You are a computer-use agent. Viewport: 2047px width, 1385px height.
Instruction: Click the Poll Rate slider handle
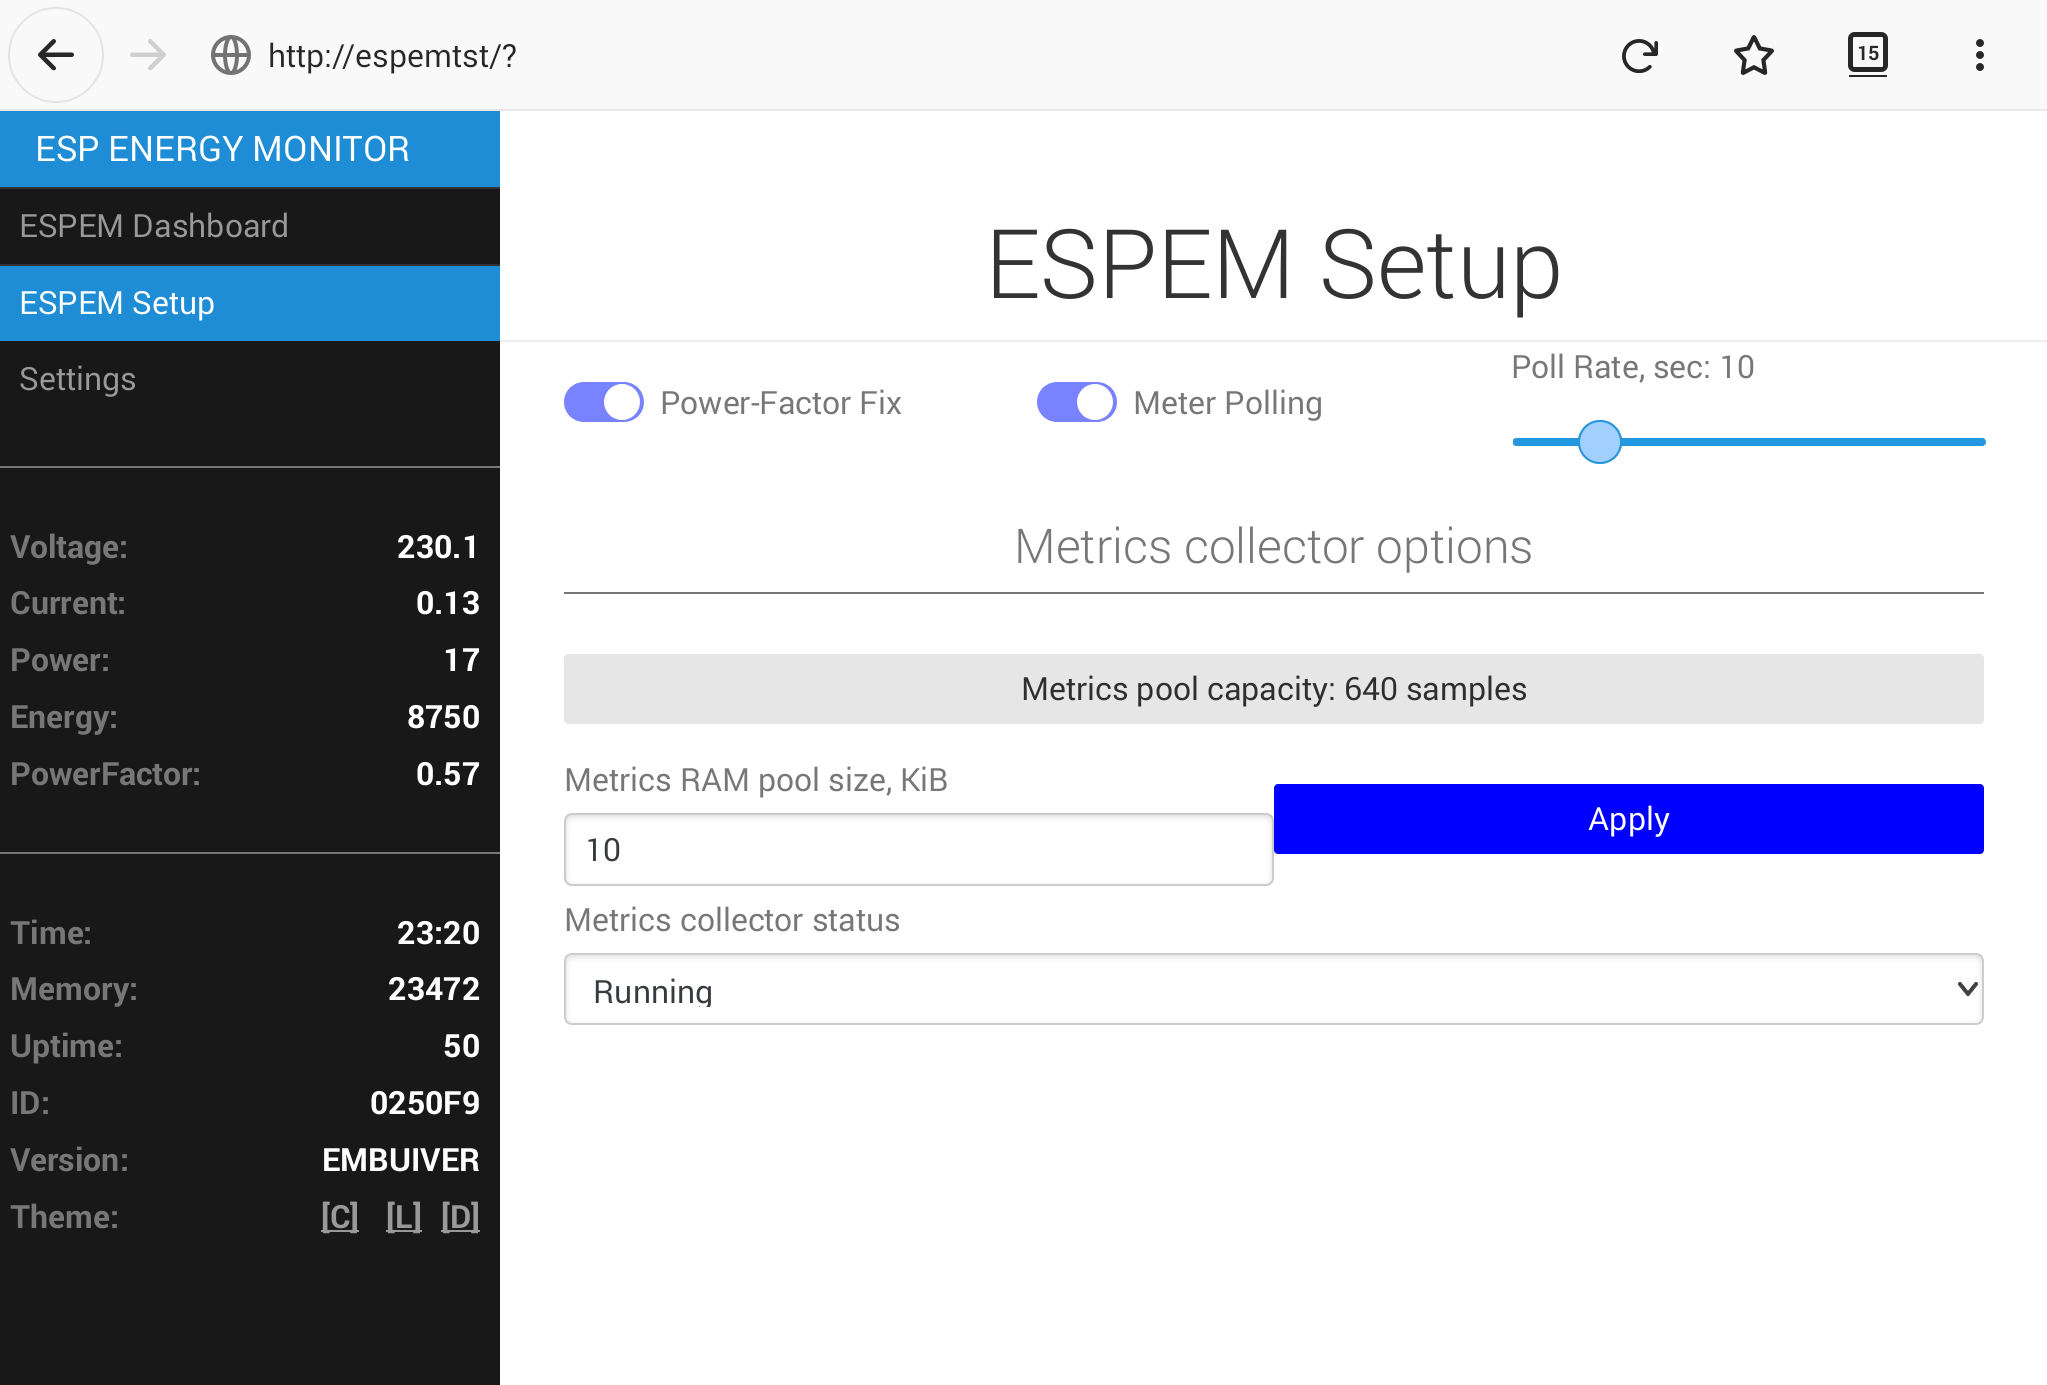(1599, 442)
